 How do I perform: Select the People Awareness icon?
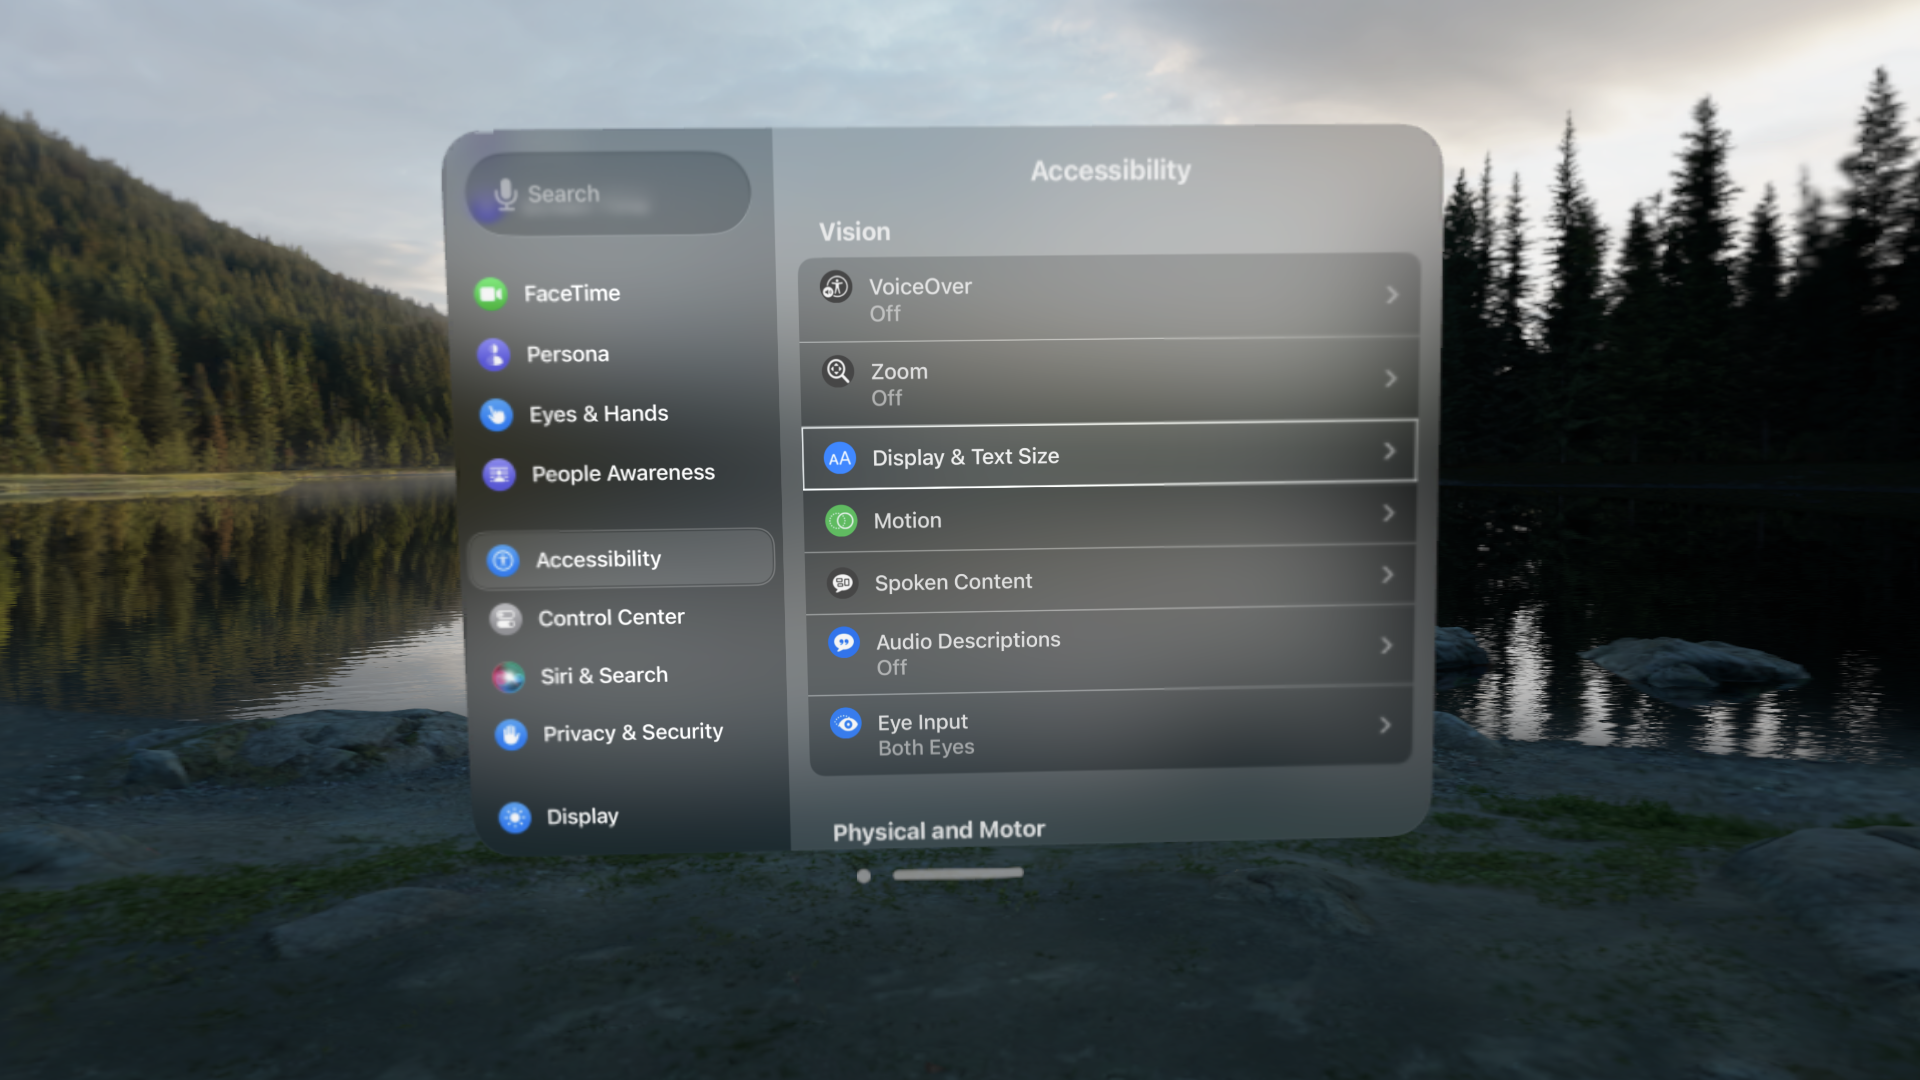click(x=499, y=474)
